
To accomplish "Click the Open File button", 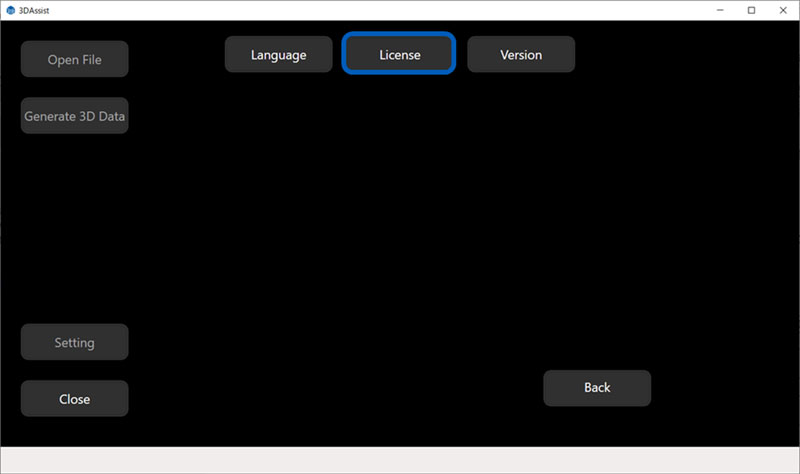I will pyautogui.click(x=75, y=60).
